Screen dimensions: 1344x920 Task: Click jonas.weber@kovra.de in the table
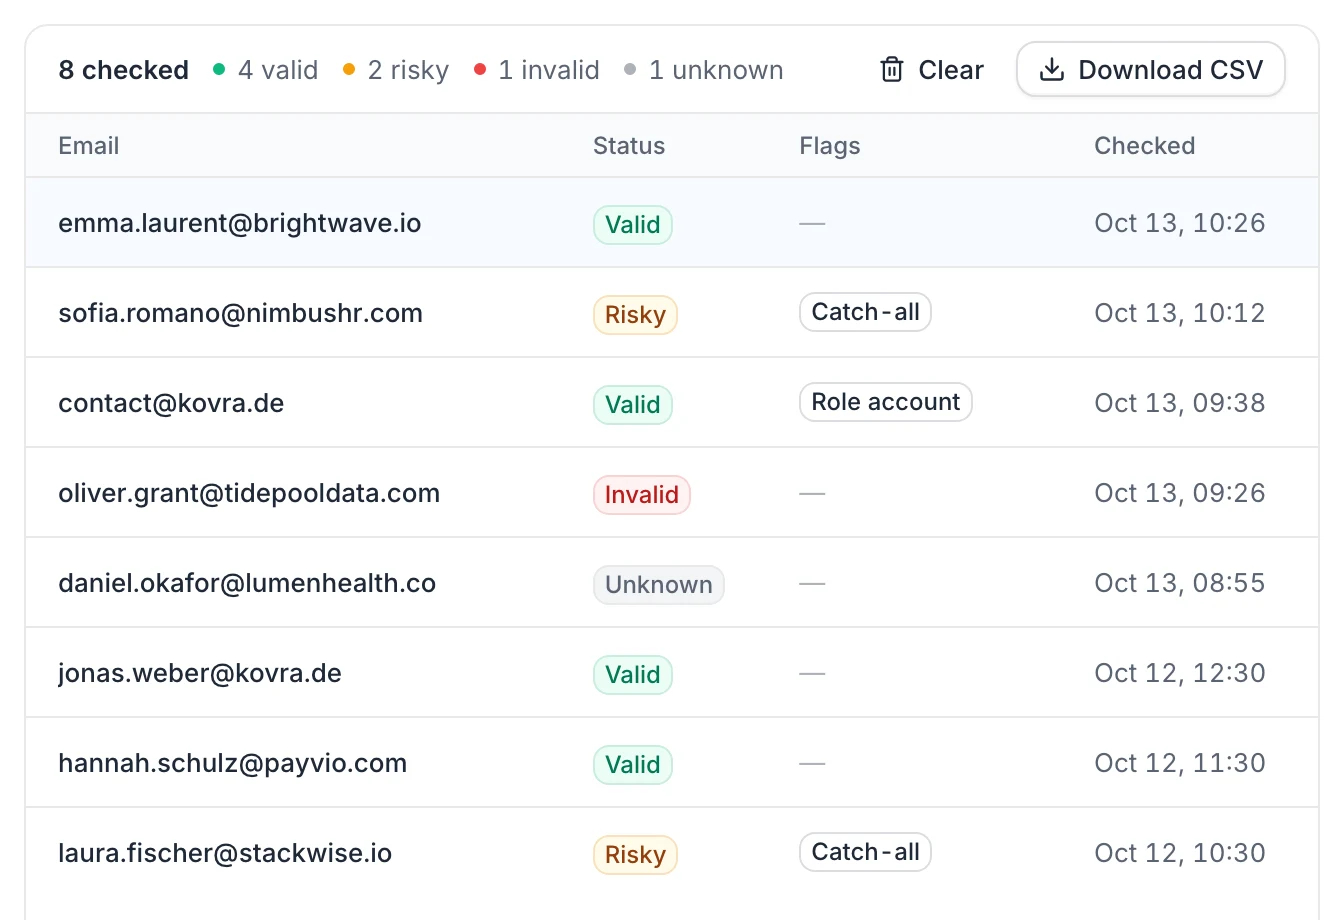click(200, 673)
